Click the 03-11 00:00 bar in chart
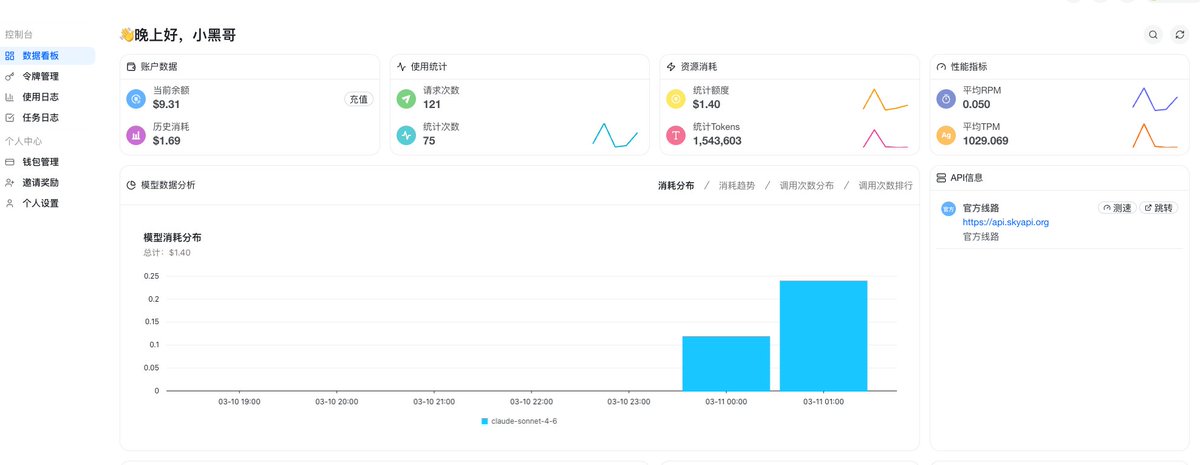 click(x=726, y=363)
